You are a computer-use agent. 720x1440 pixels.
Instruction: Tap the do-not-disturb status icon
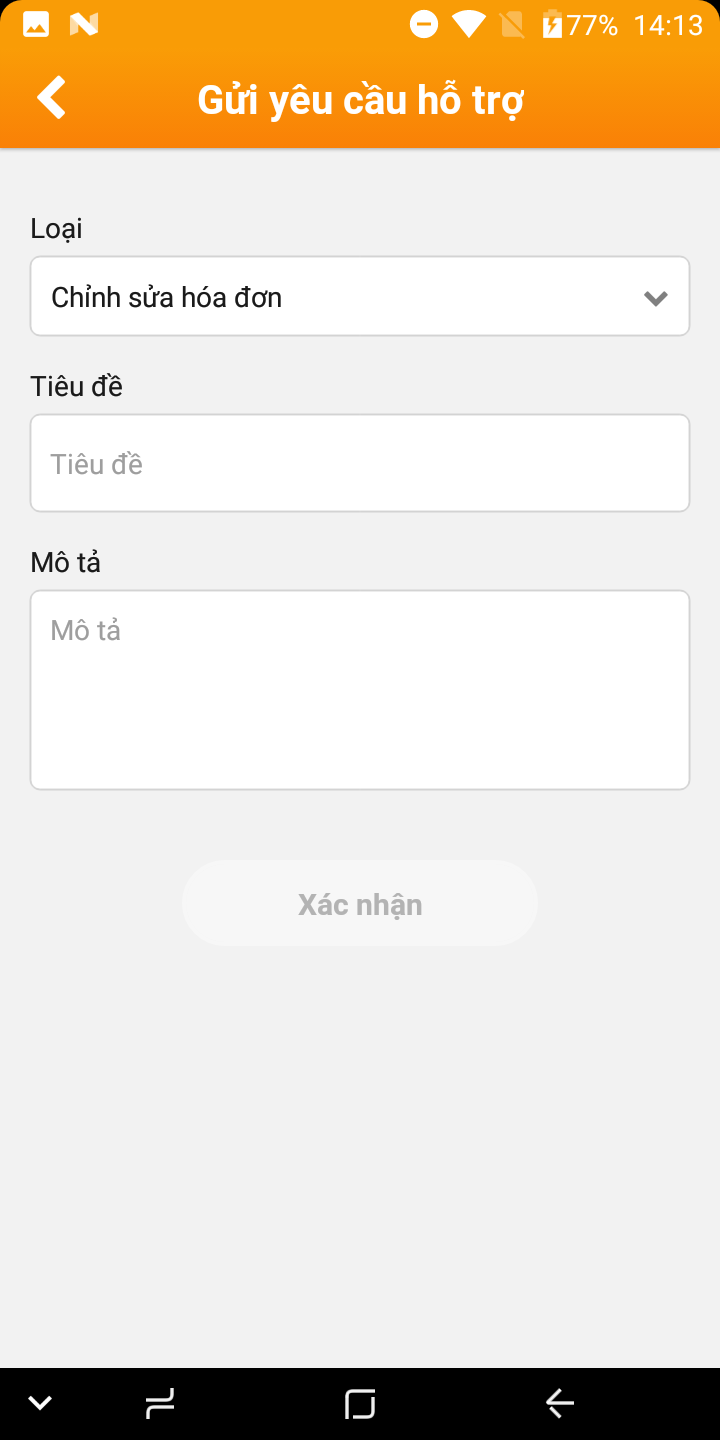click(424, 24)
